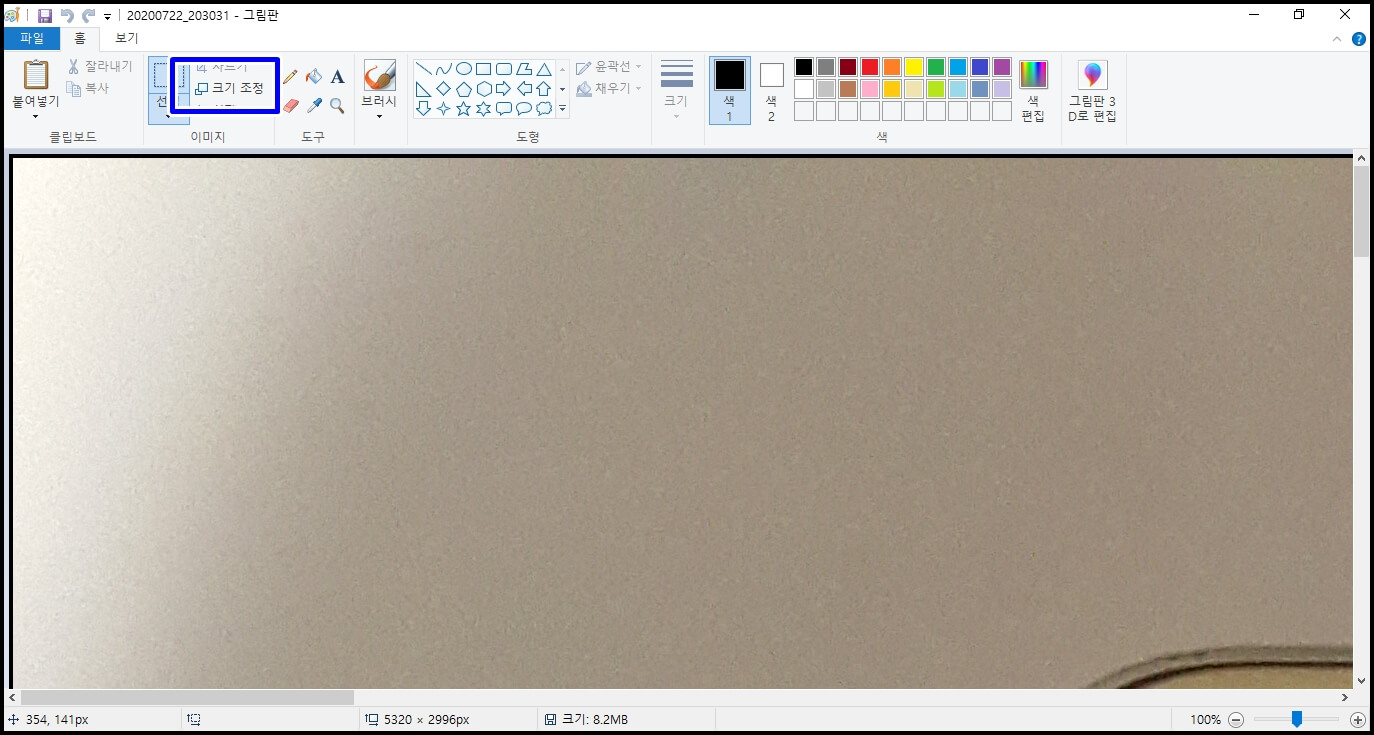Select the Magnifier tool

(x=337, y=105)
